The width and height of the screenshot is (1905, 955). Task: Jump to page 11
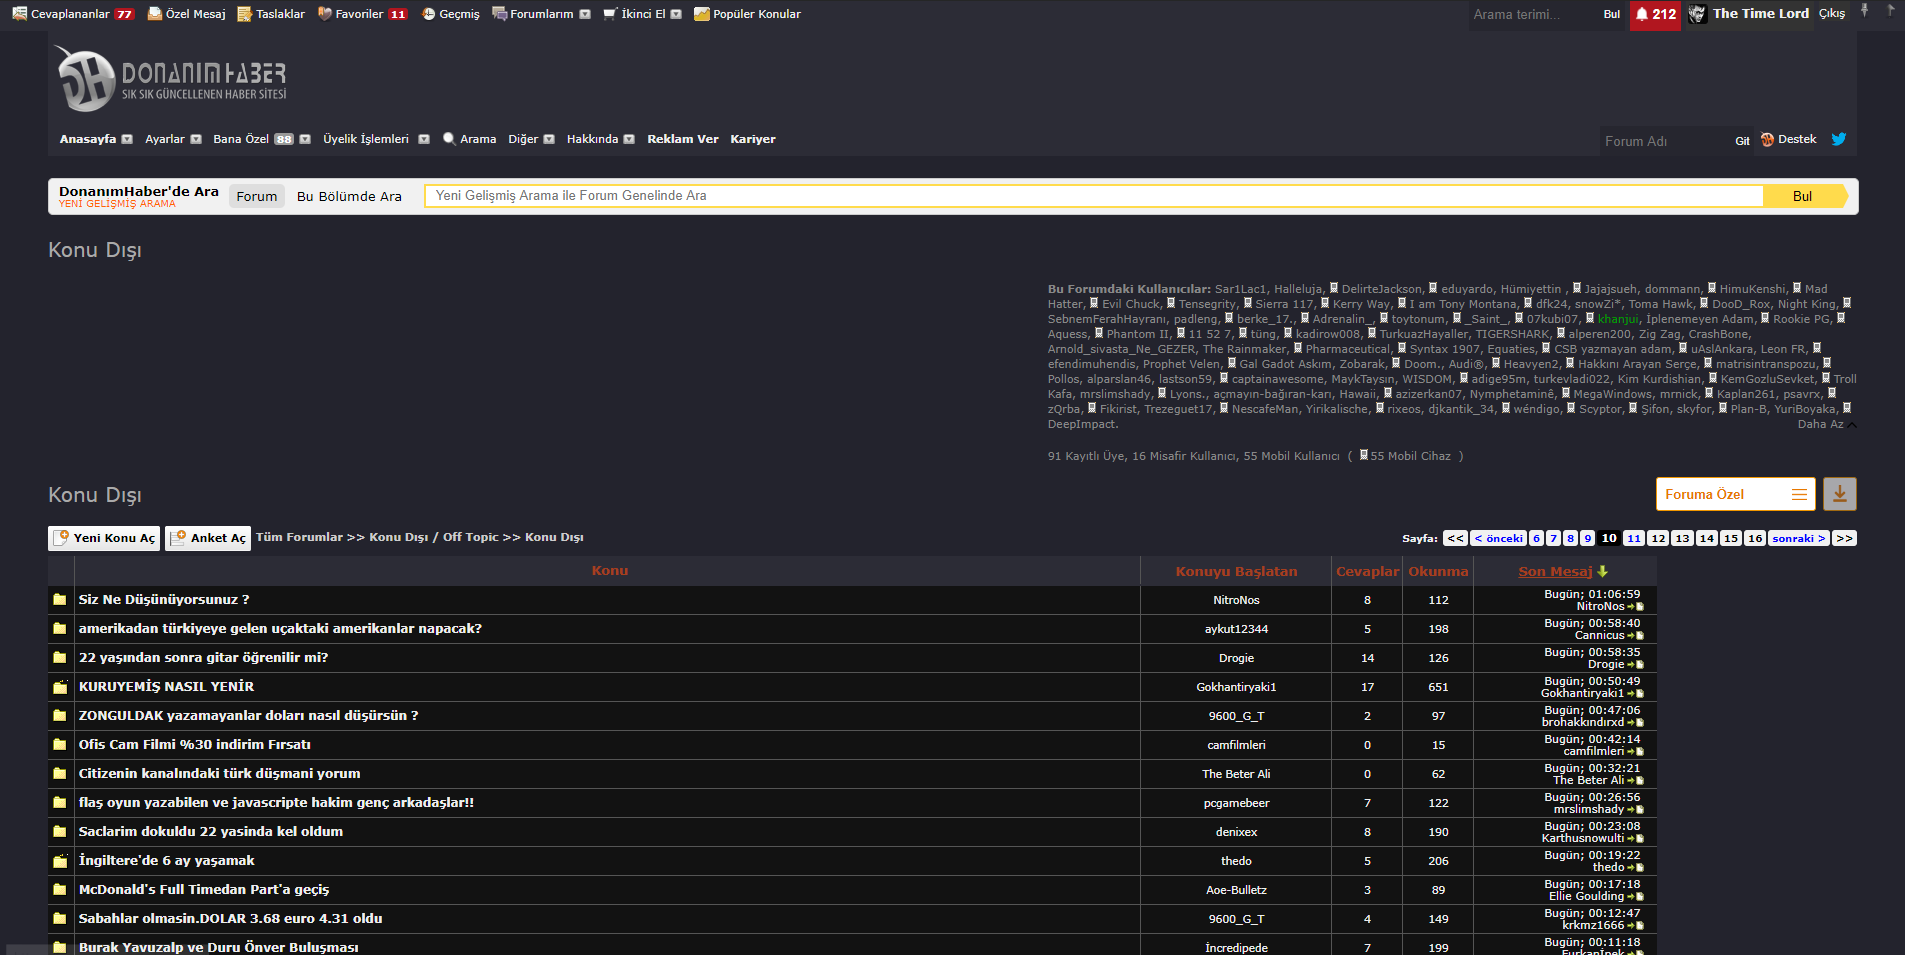(x=1634, y=538)
